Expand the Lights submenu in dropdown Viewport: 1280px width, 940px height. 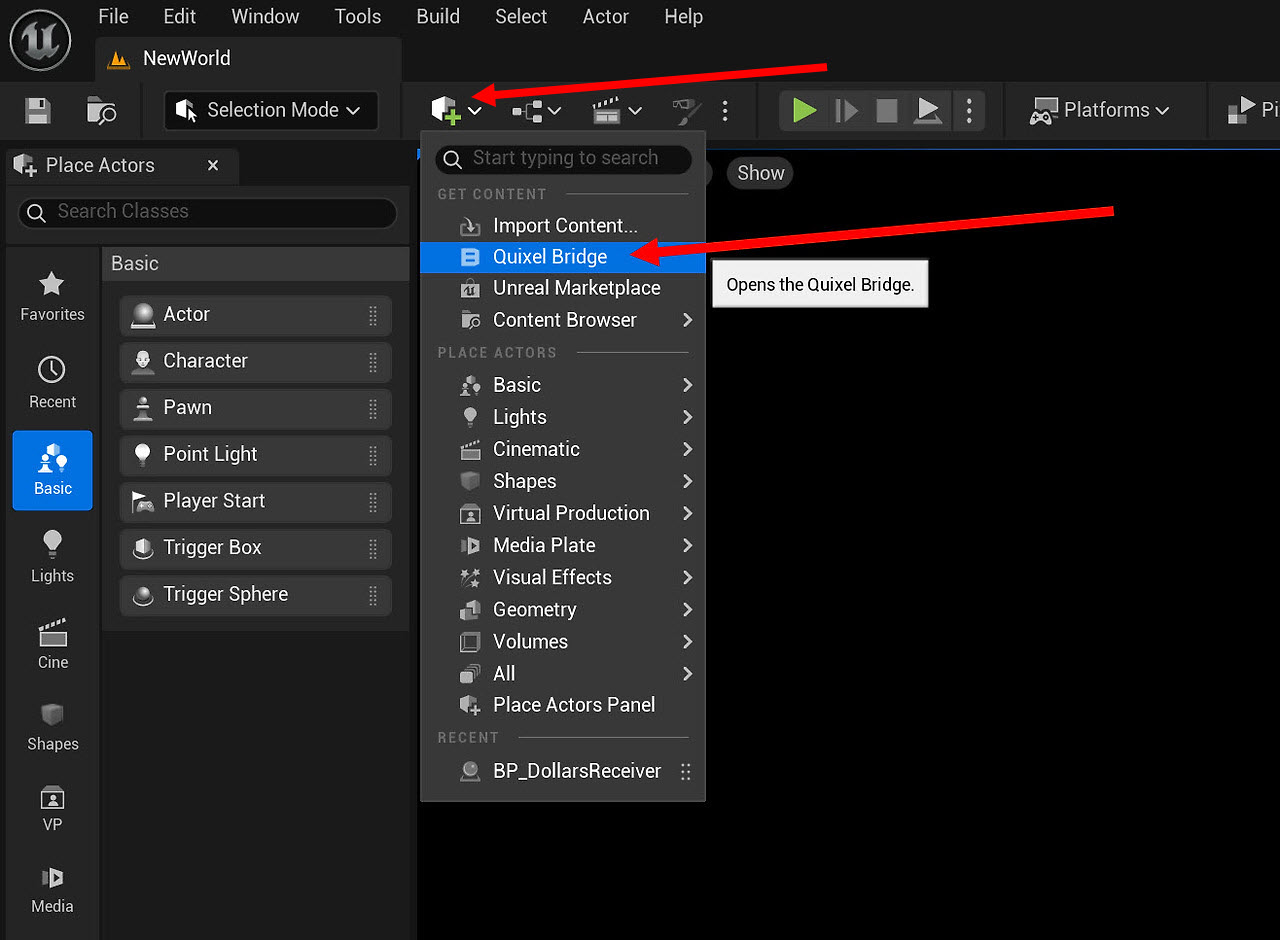coord(563,417)
